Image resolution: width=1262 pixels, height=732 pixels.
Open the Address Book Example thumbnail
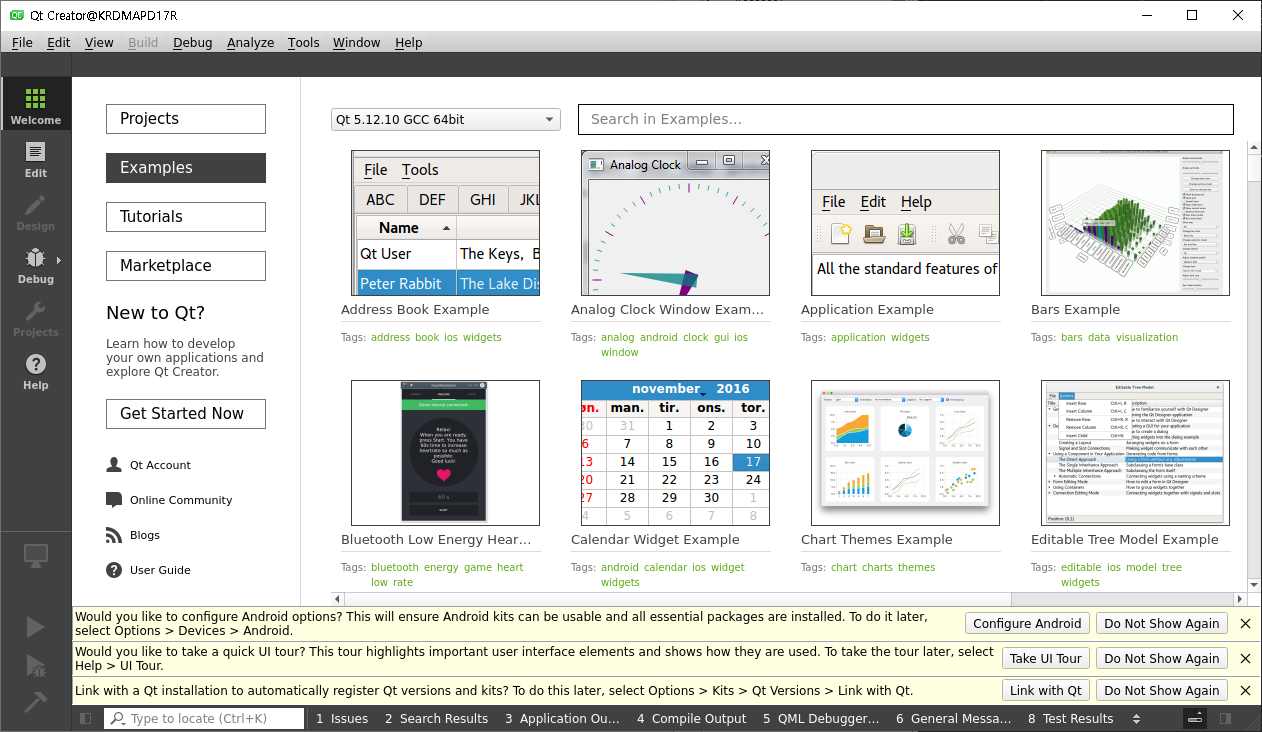[x=446, y=223]
